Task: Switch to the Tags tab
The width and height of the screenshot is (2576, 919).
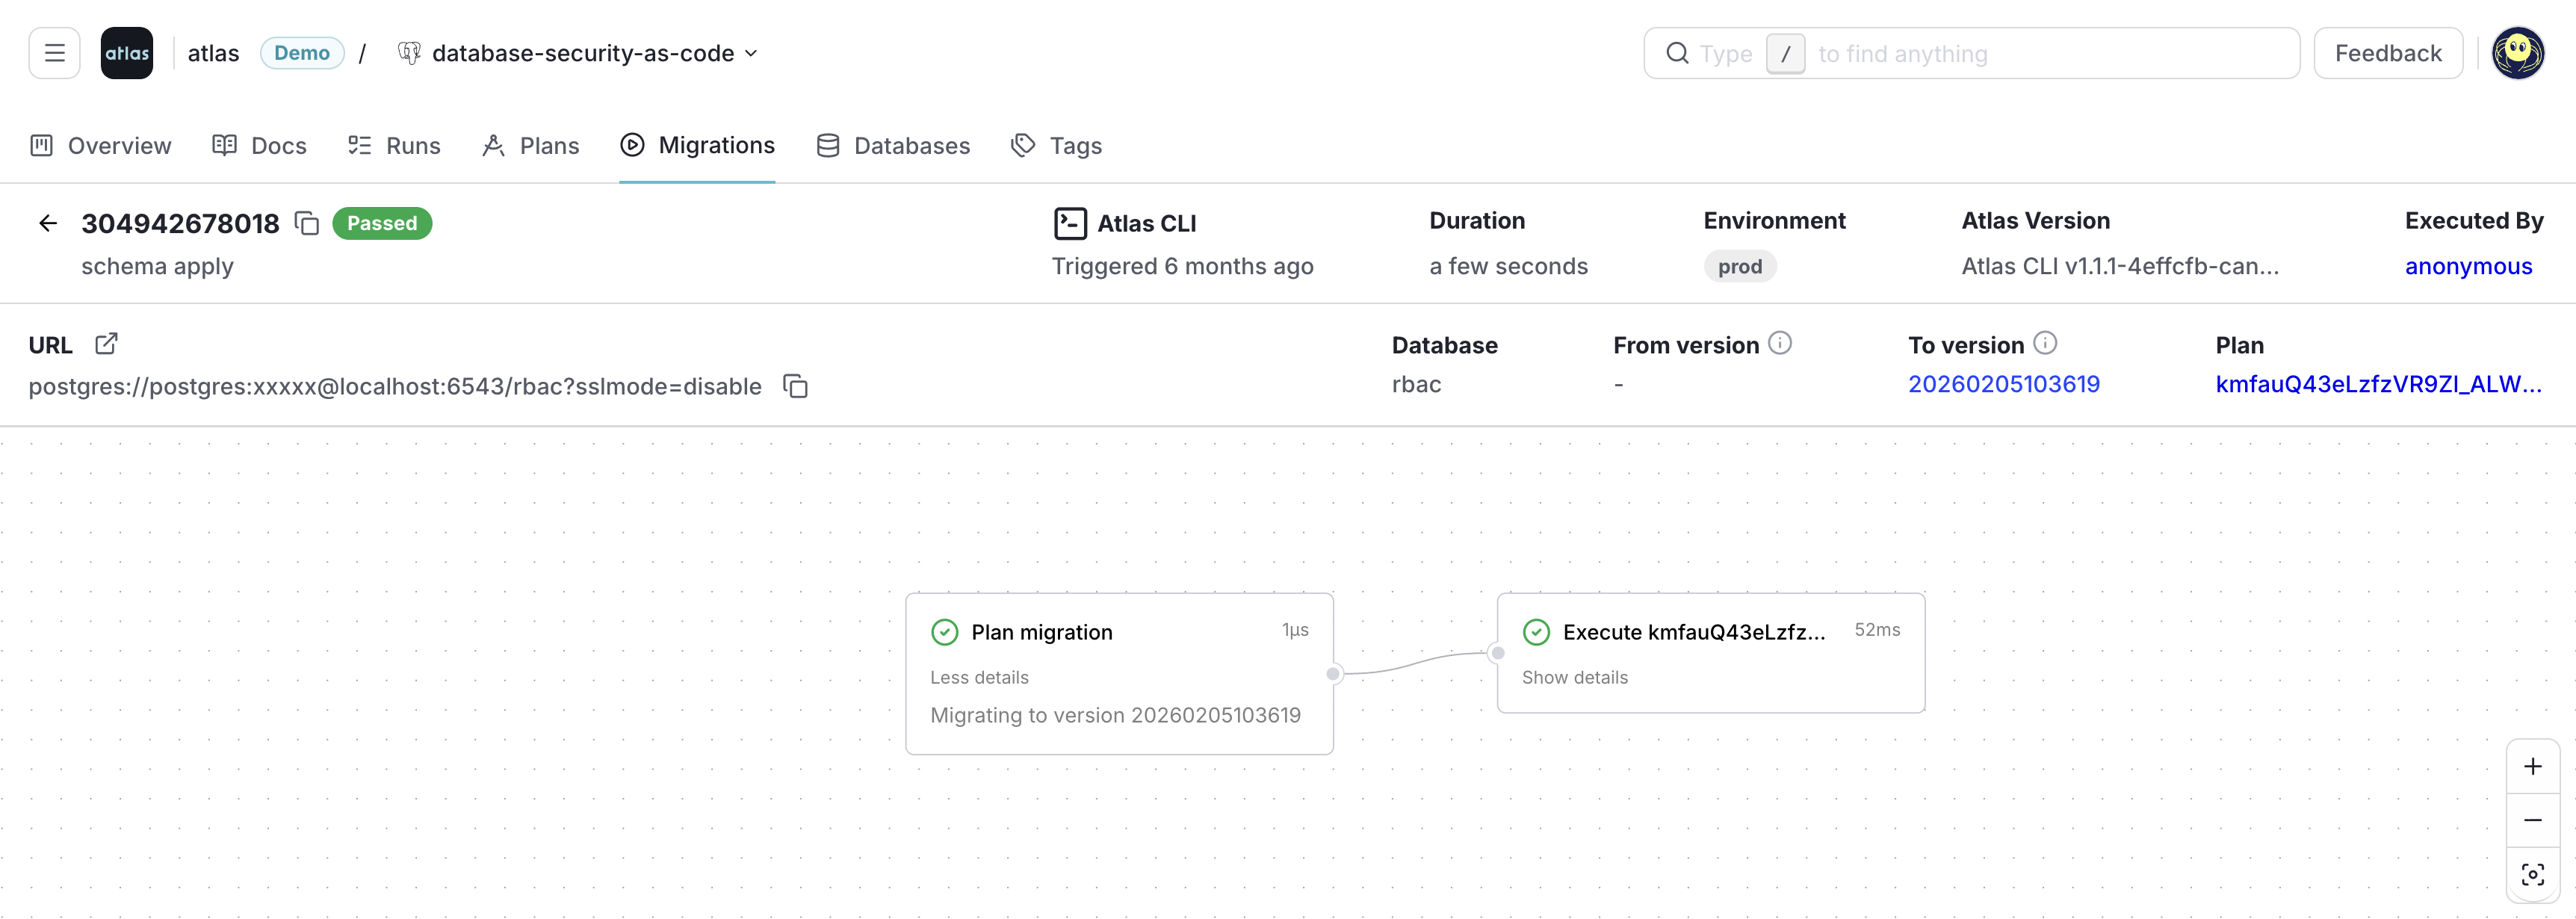Action: [1056, 146]
